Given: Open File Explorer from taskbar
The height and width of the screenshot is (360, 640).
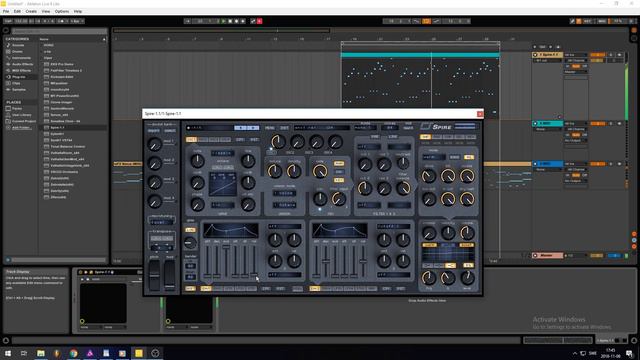Looking at the screenshot, I should pos(40,353).
